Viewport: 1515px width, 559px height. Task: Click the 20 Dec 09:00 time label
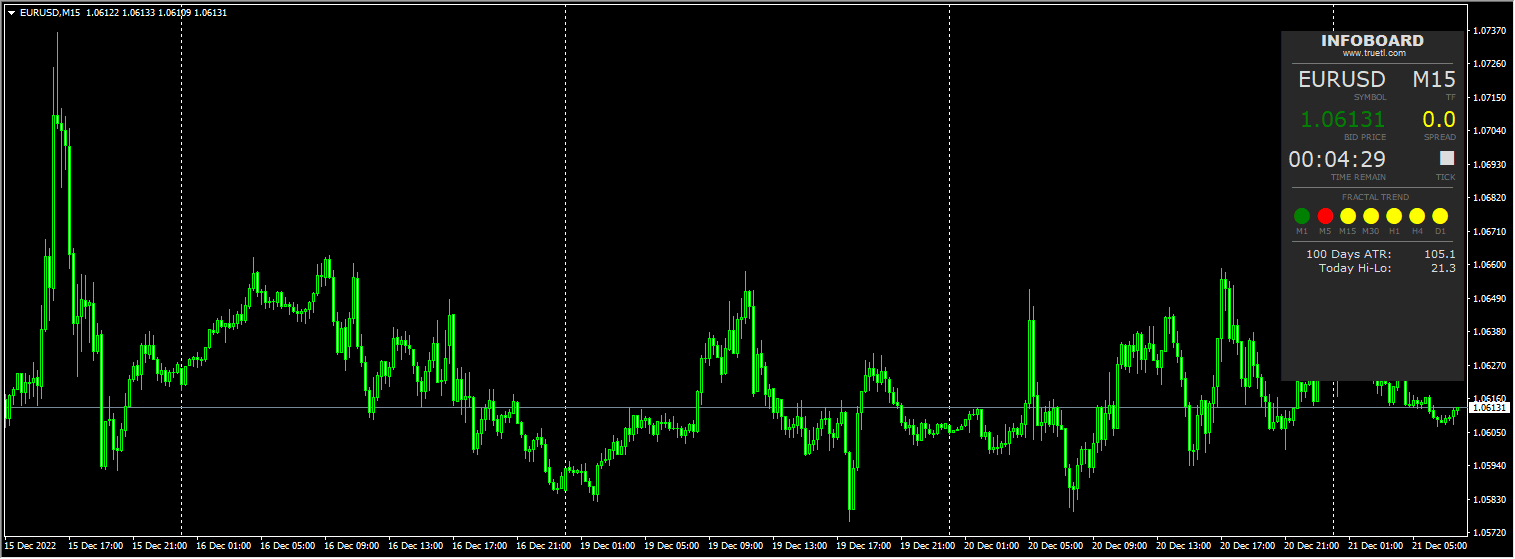click(1120, 546)
